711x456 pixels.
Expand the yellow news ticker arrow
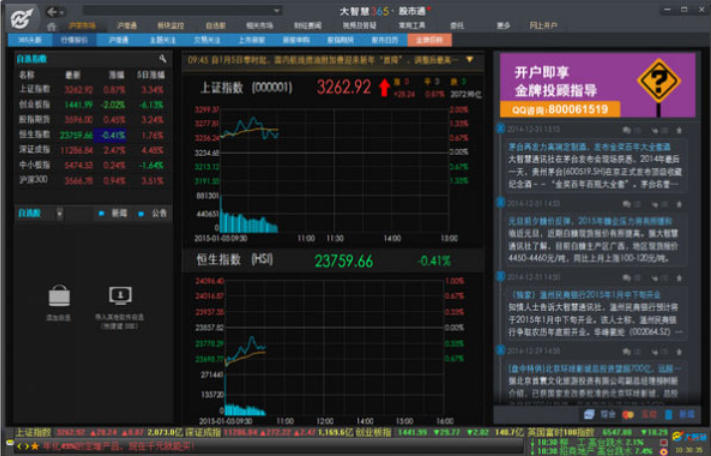[469, 59]
